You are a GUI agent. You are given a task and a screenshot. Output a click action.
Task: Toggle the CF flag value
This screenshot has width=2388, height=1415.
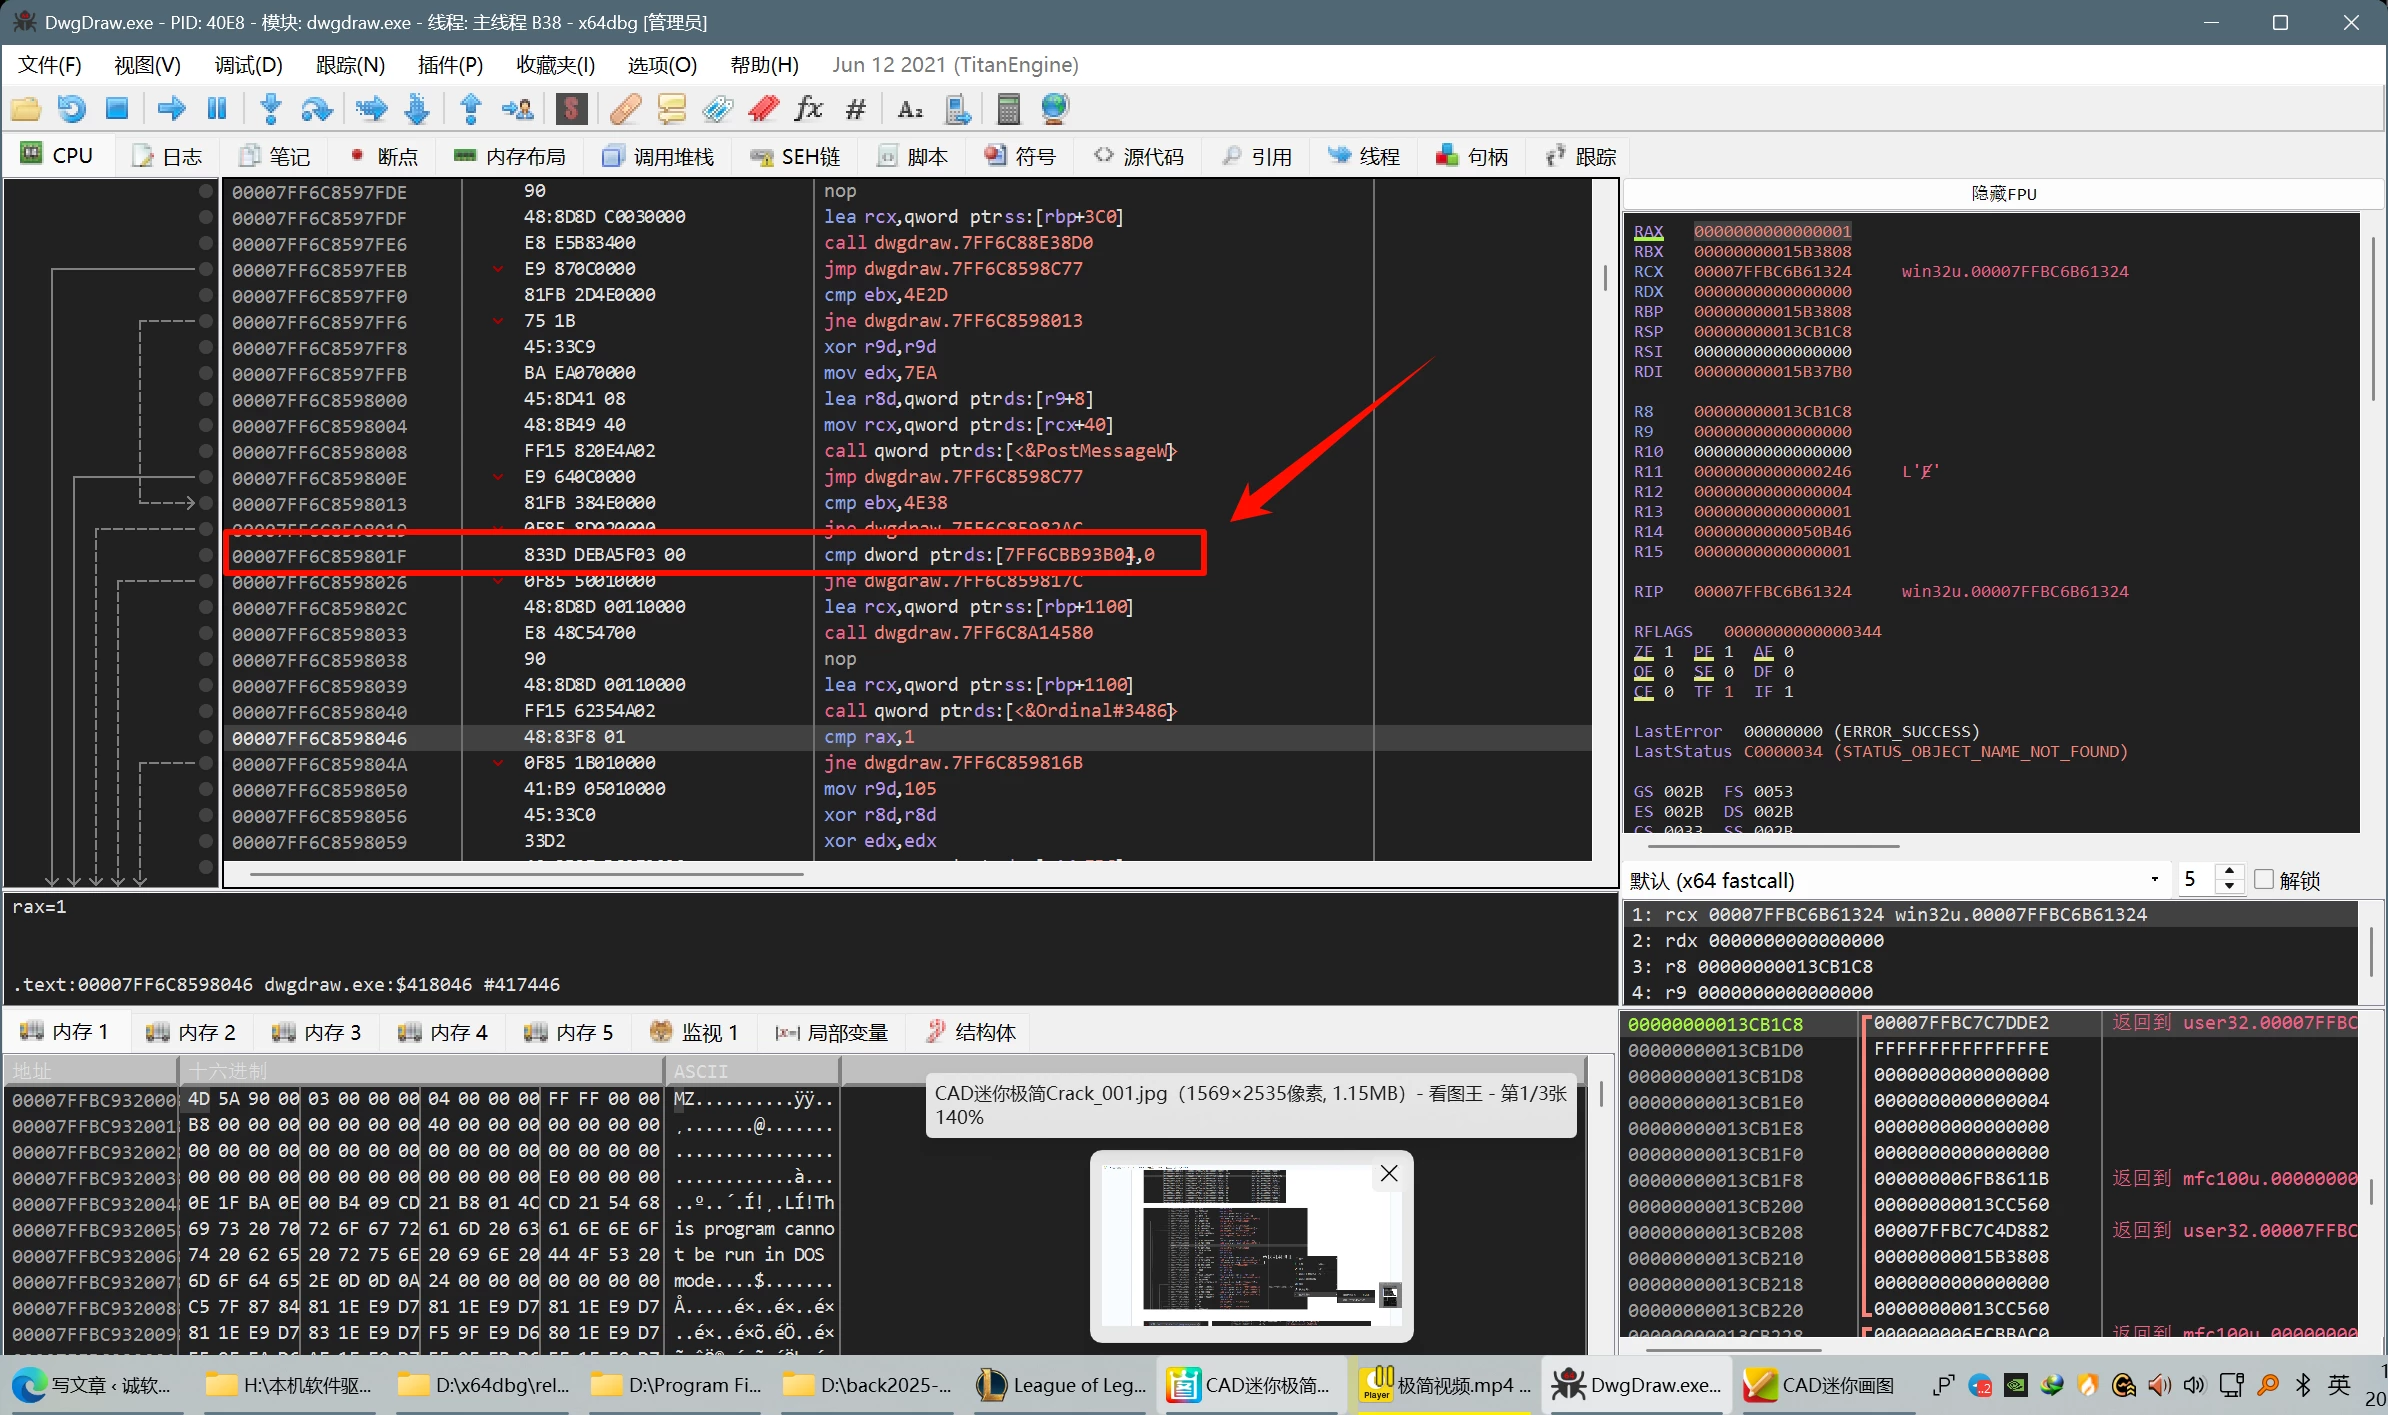1668,692
